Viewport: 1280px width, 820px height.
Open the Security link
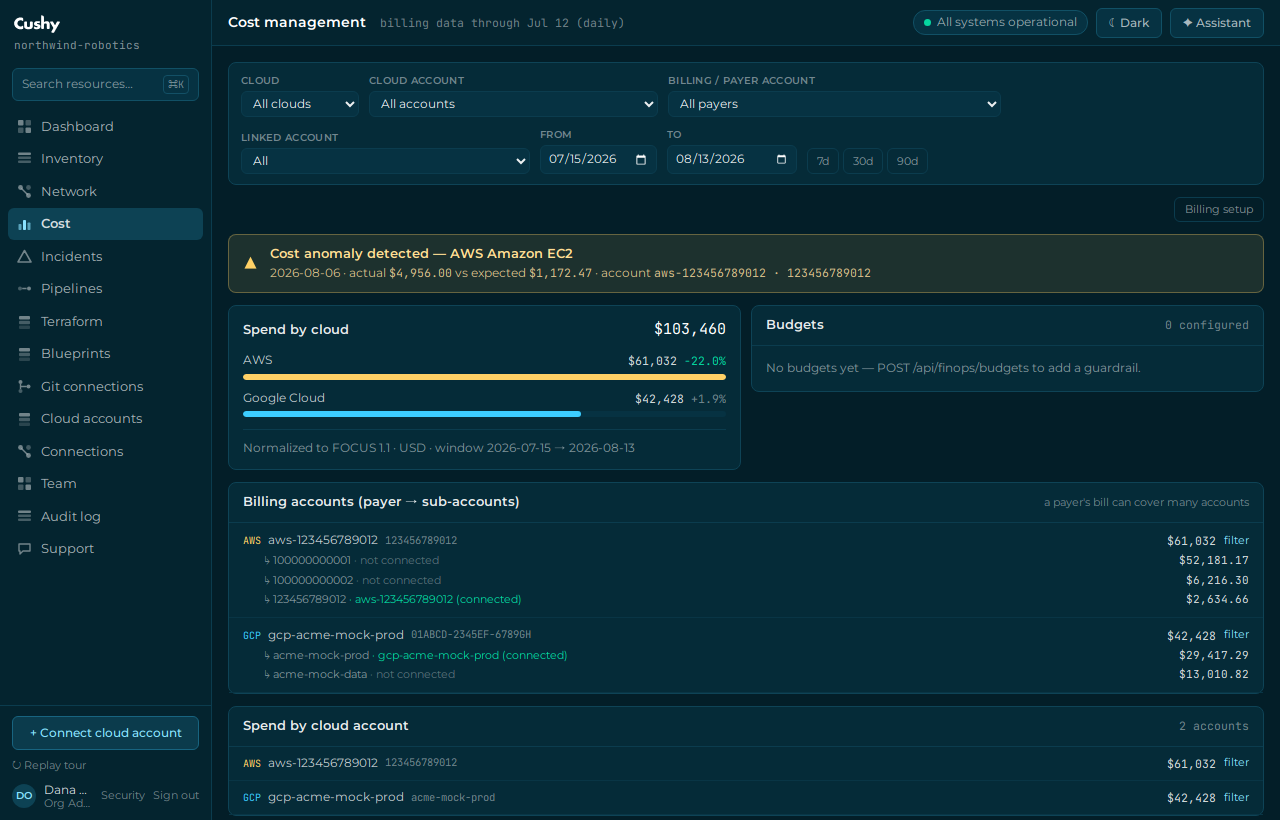[123, 795]
